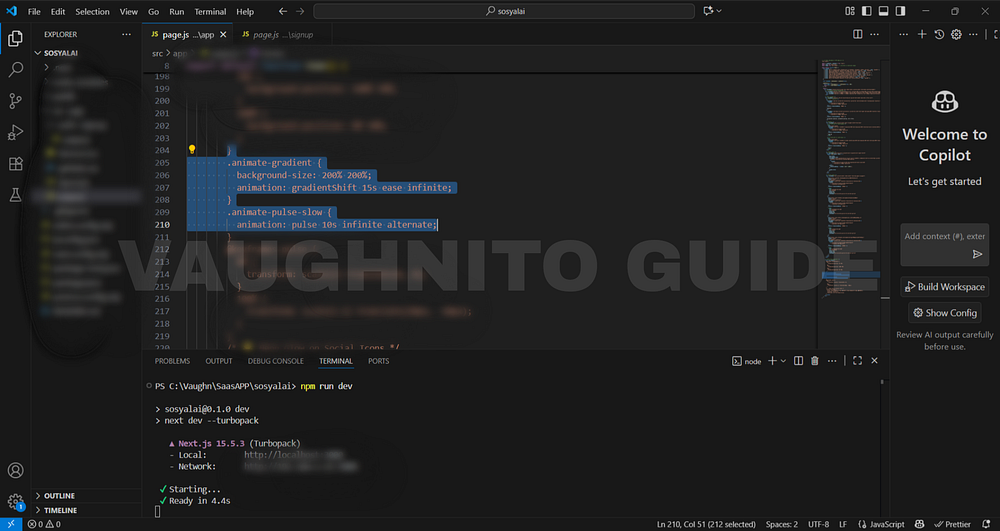Open the Selection menu

coord(92,11)
